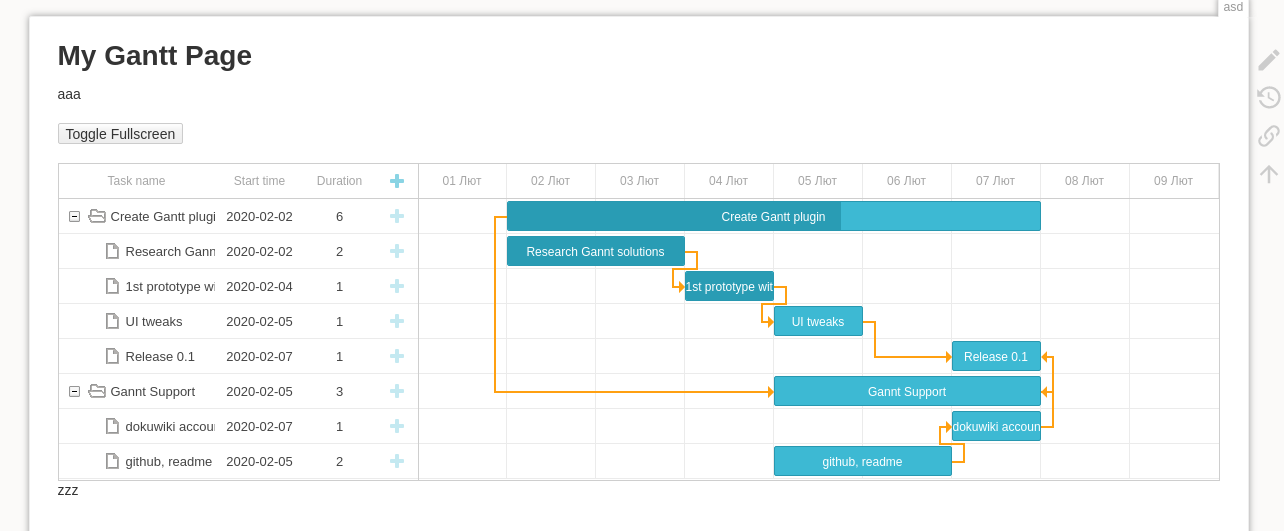Click the Create Gantt plugin progress bar
The width and height of the screenshot is (1284, 531).
coord(773,216)
